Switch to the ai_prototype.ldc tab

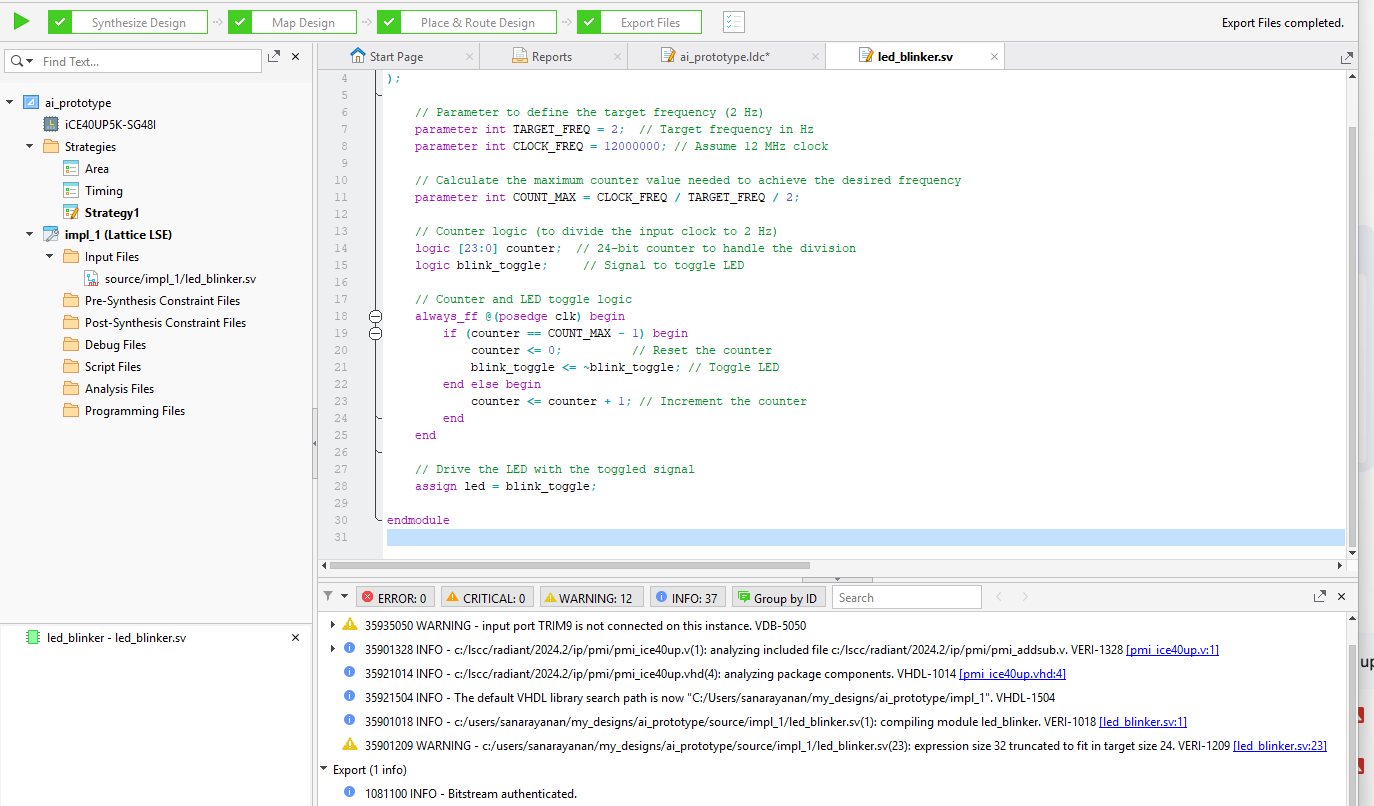tap(724, 57)
